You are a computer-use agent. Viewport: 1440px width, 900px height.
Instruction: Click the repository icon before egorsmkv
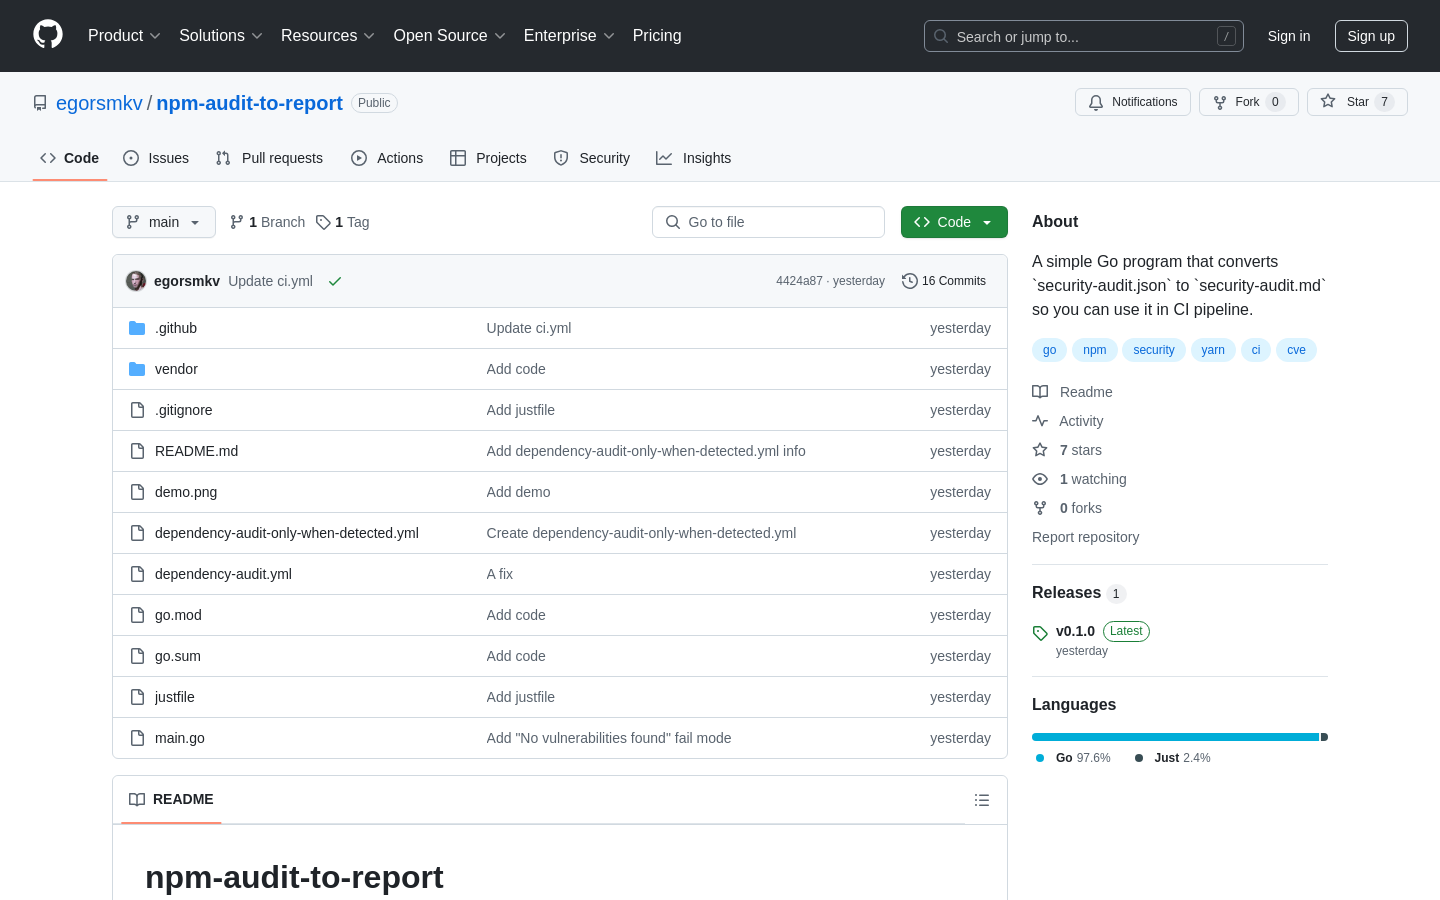click(40, 103)
